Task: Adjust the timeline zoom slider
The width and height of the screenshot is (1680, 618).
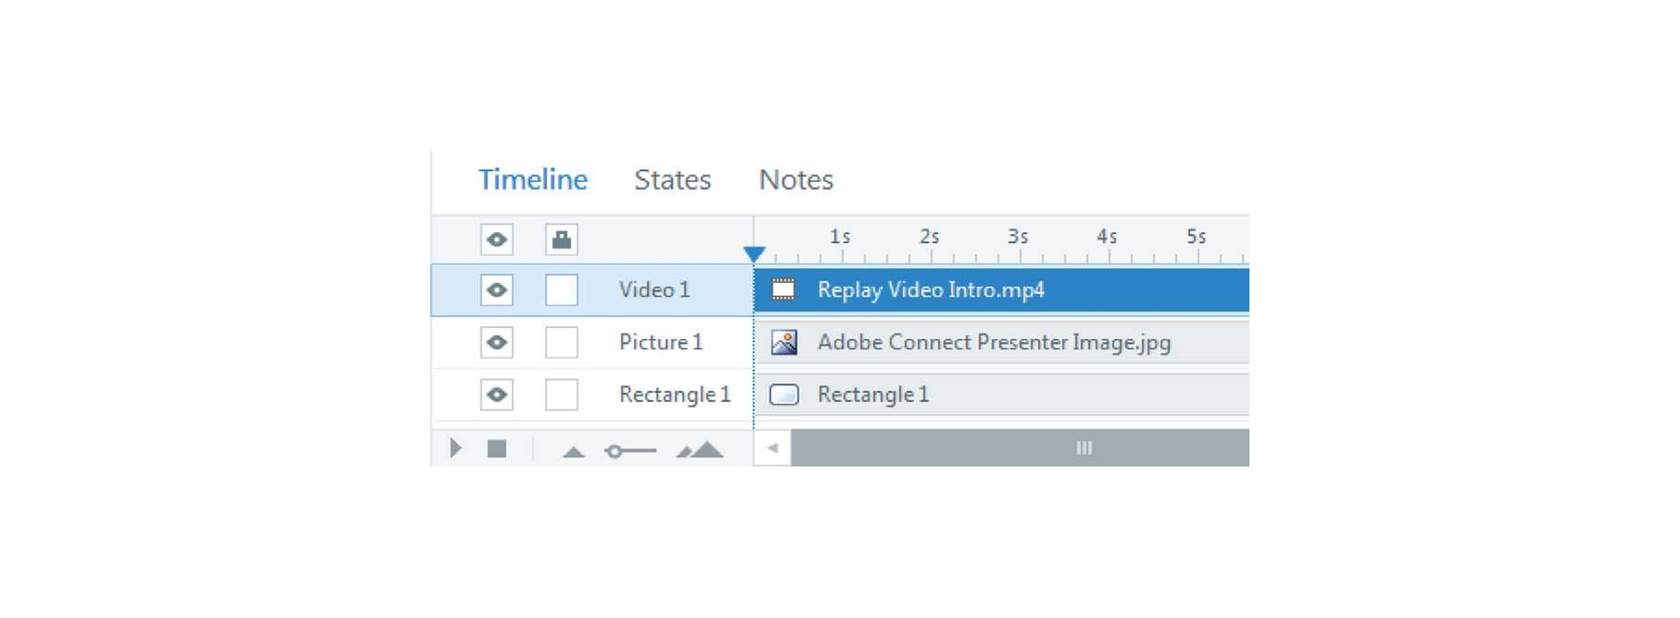Action: pos(630,451)
